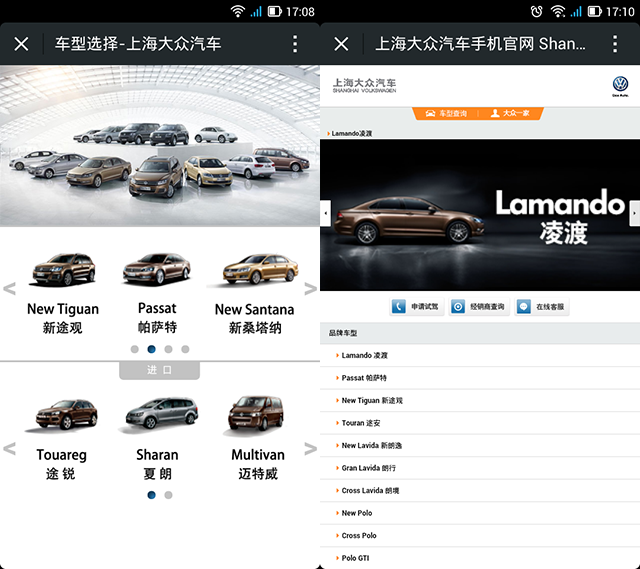The height and width of the screenshot is (569, 640).
Task: Tap 申请试驾 phone button
Action: [x=416, y=307]
